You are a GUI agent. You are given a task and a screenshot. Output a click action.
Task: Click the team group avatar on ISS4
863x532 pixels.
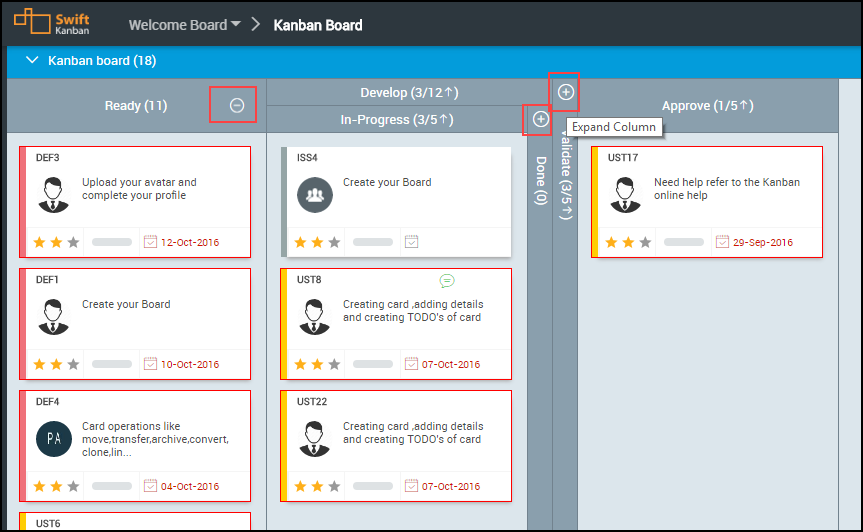pyautogui.click(x=315, y=194)
